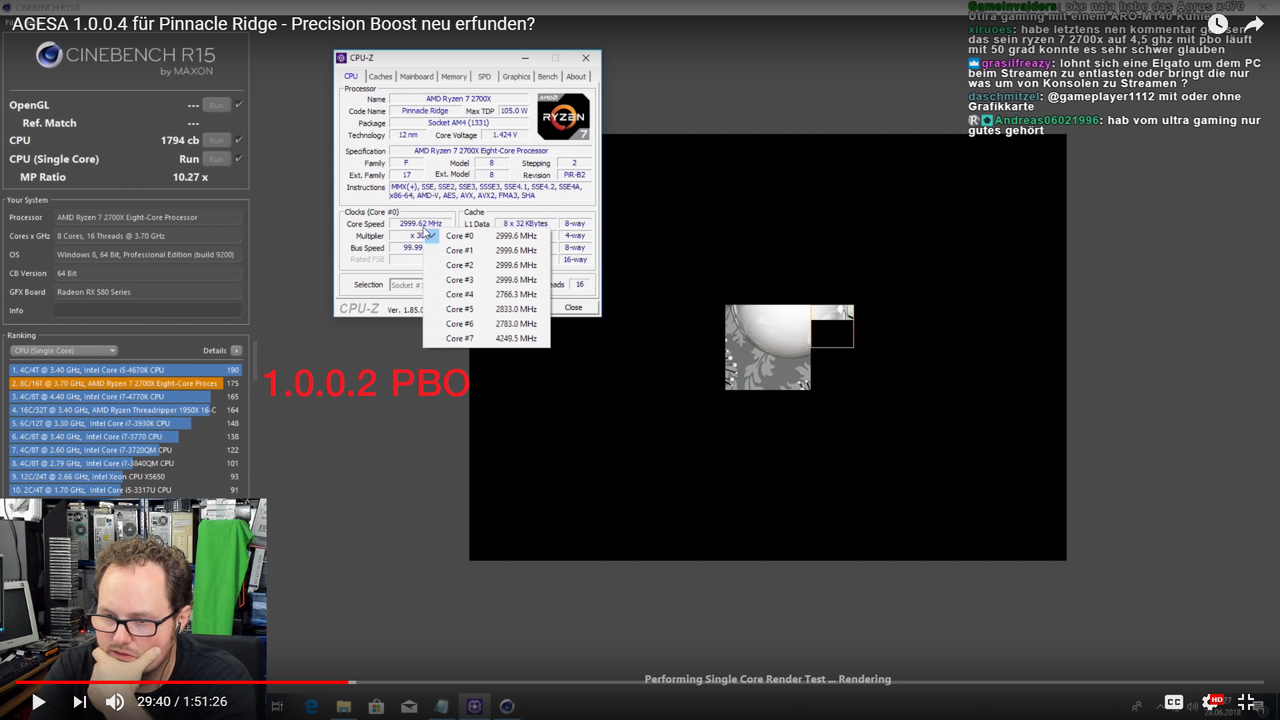The width and height of the screenshot is (1280, 720).
Task: Open the Caches tab in CPU-Z
Action: (x=380, y=76)
